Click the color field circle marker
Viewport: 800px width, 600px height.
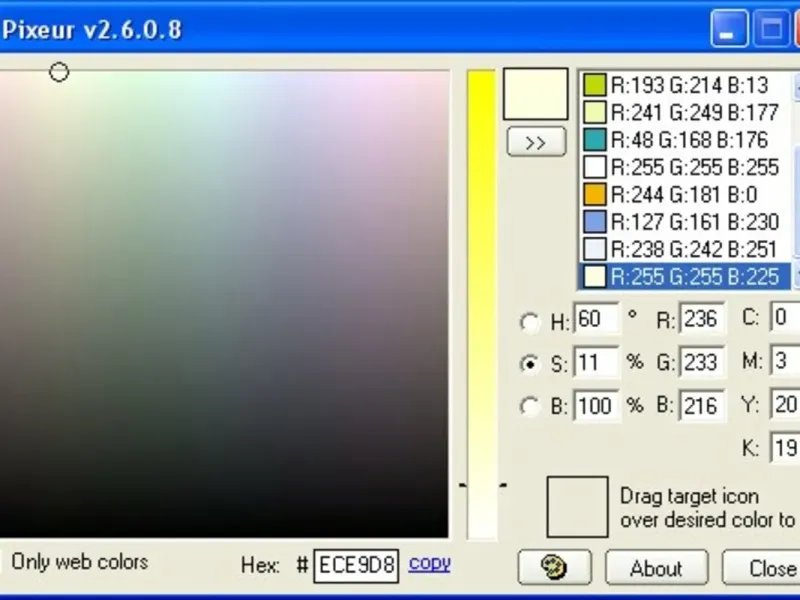(59, 72)
